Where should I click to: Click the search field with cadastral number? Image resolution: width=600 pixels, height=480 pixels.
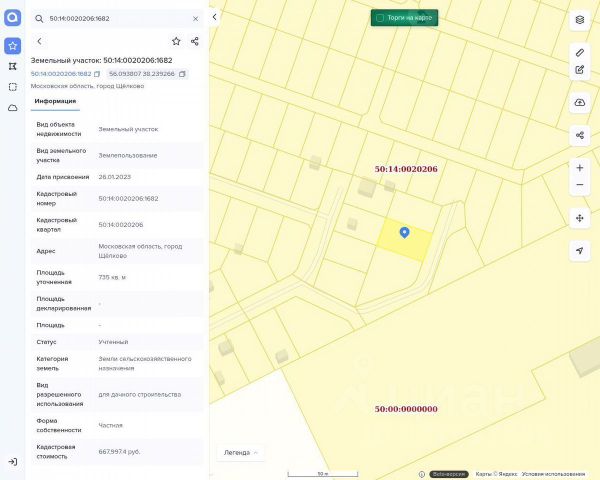tap(117, 19)
